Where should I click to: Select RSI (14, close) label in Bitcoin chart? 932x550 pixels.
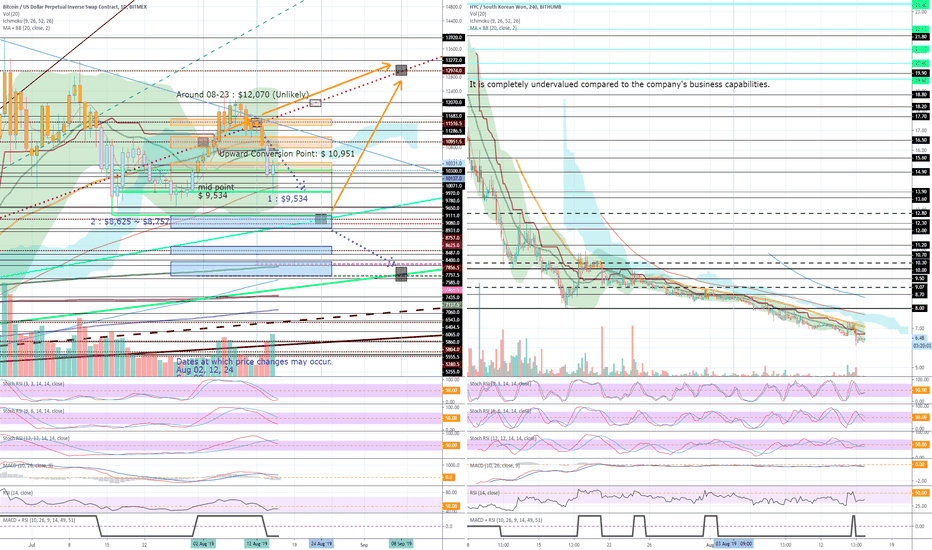[x=18, y=492]
